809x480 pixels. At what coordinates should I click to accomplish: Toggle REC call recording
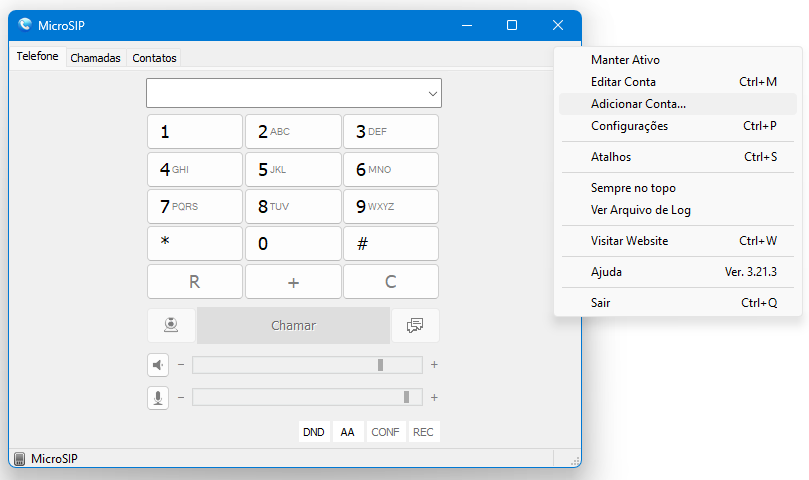coord(423,432)
